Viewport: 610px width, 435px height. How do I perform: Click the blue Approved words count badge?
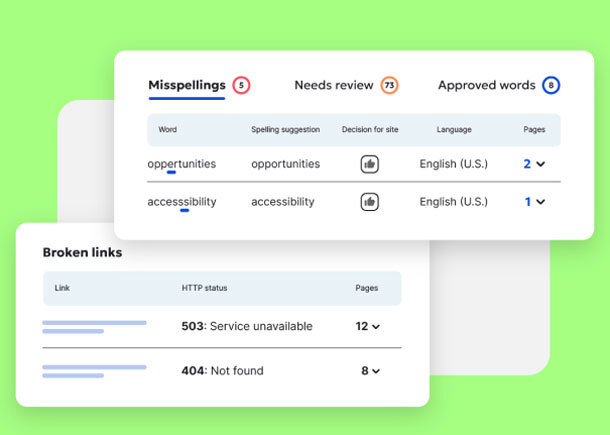coord(550,86)
